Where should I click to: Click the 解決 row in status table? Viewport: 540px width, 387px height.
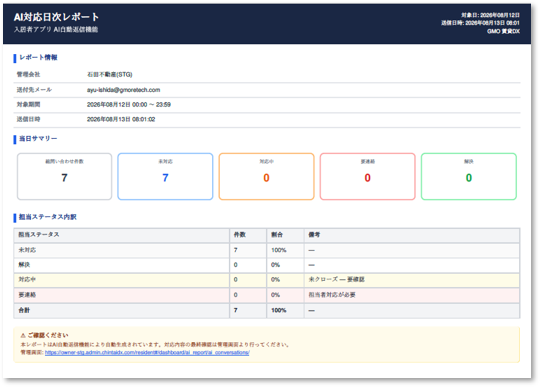(x=267, y=265)
